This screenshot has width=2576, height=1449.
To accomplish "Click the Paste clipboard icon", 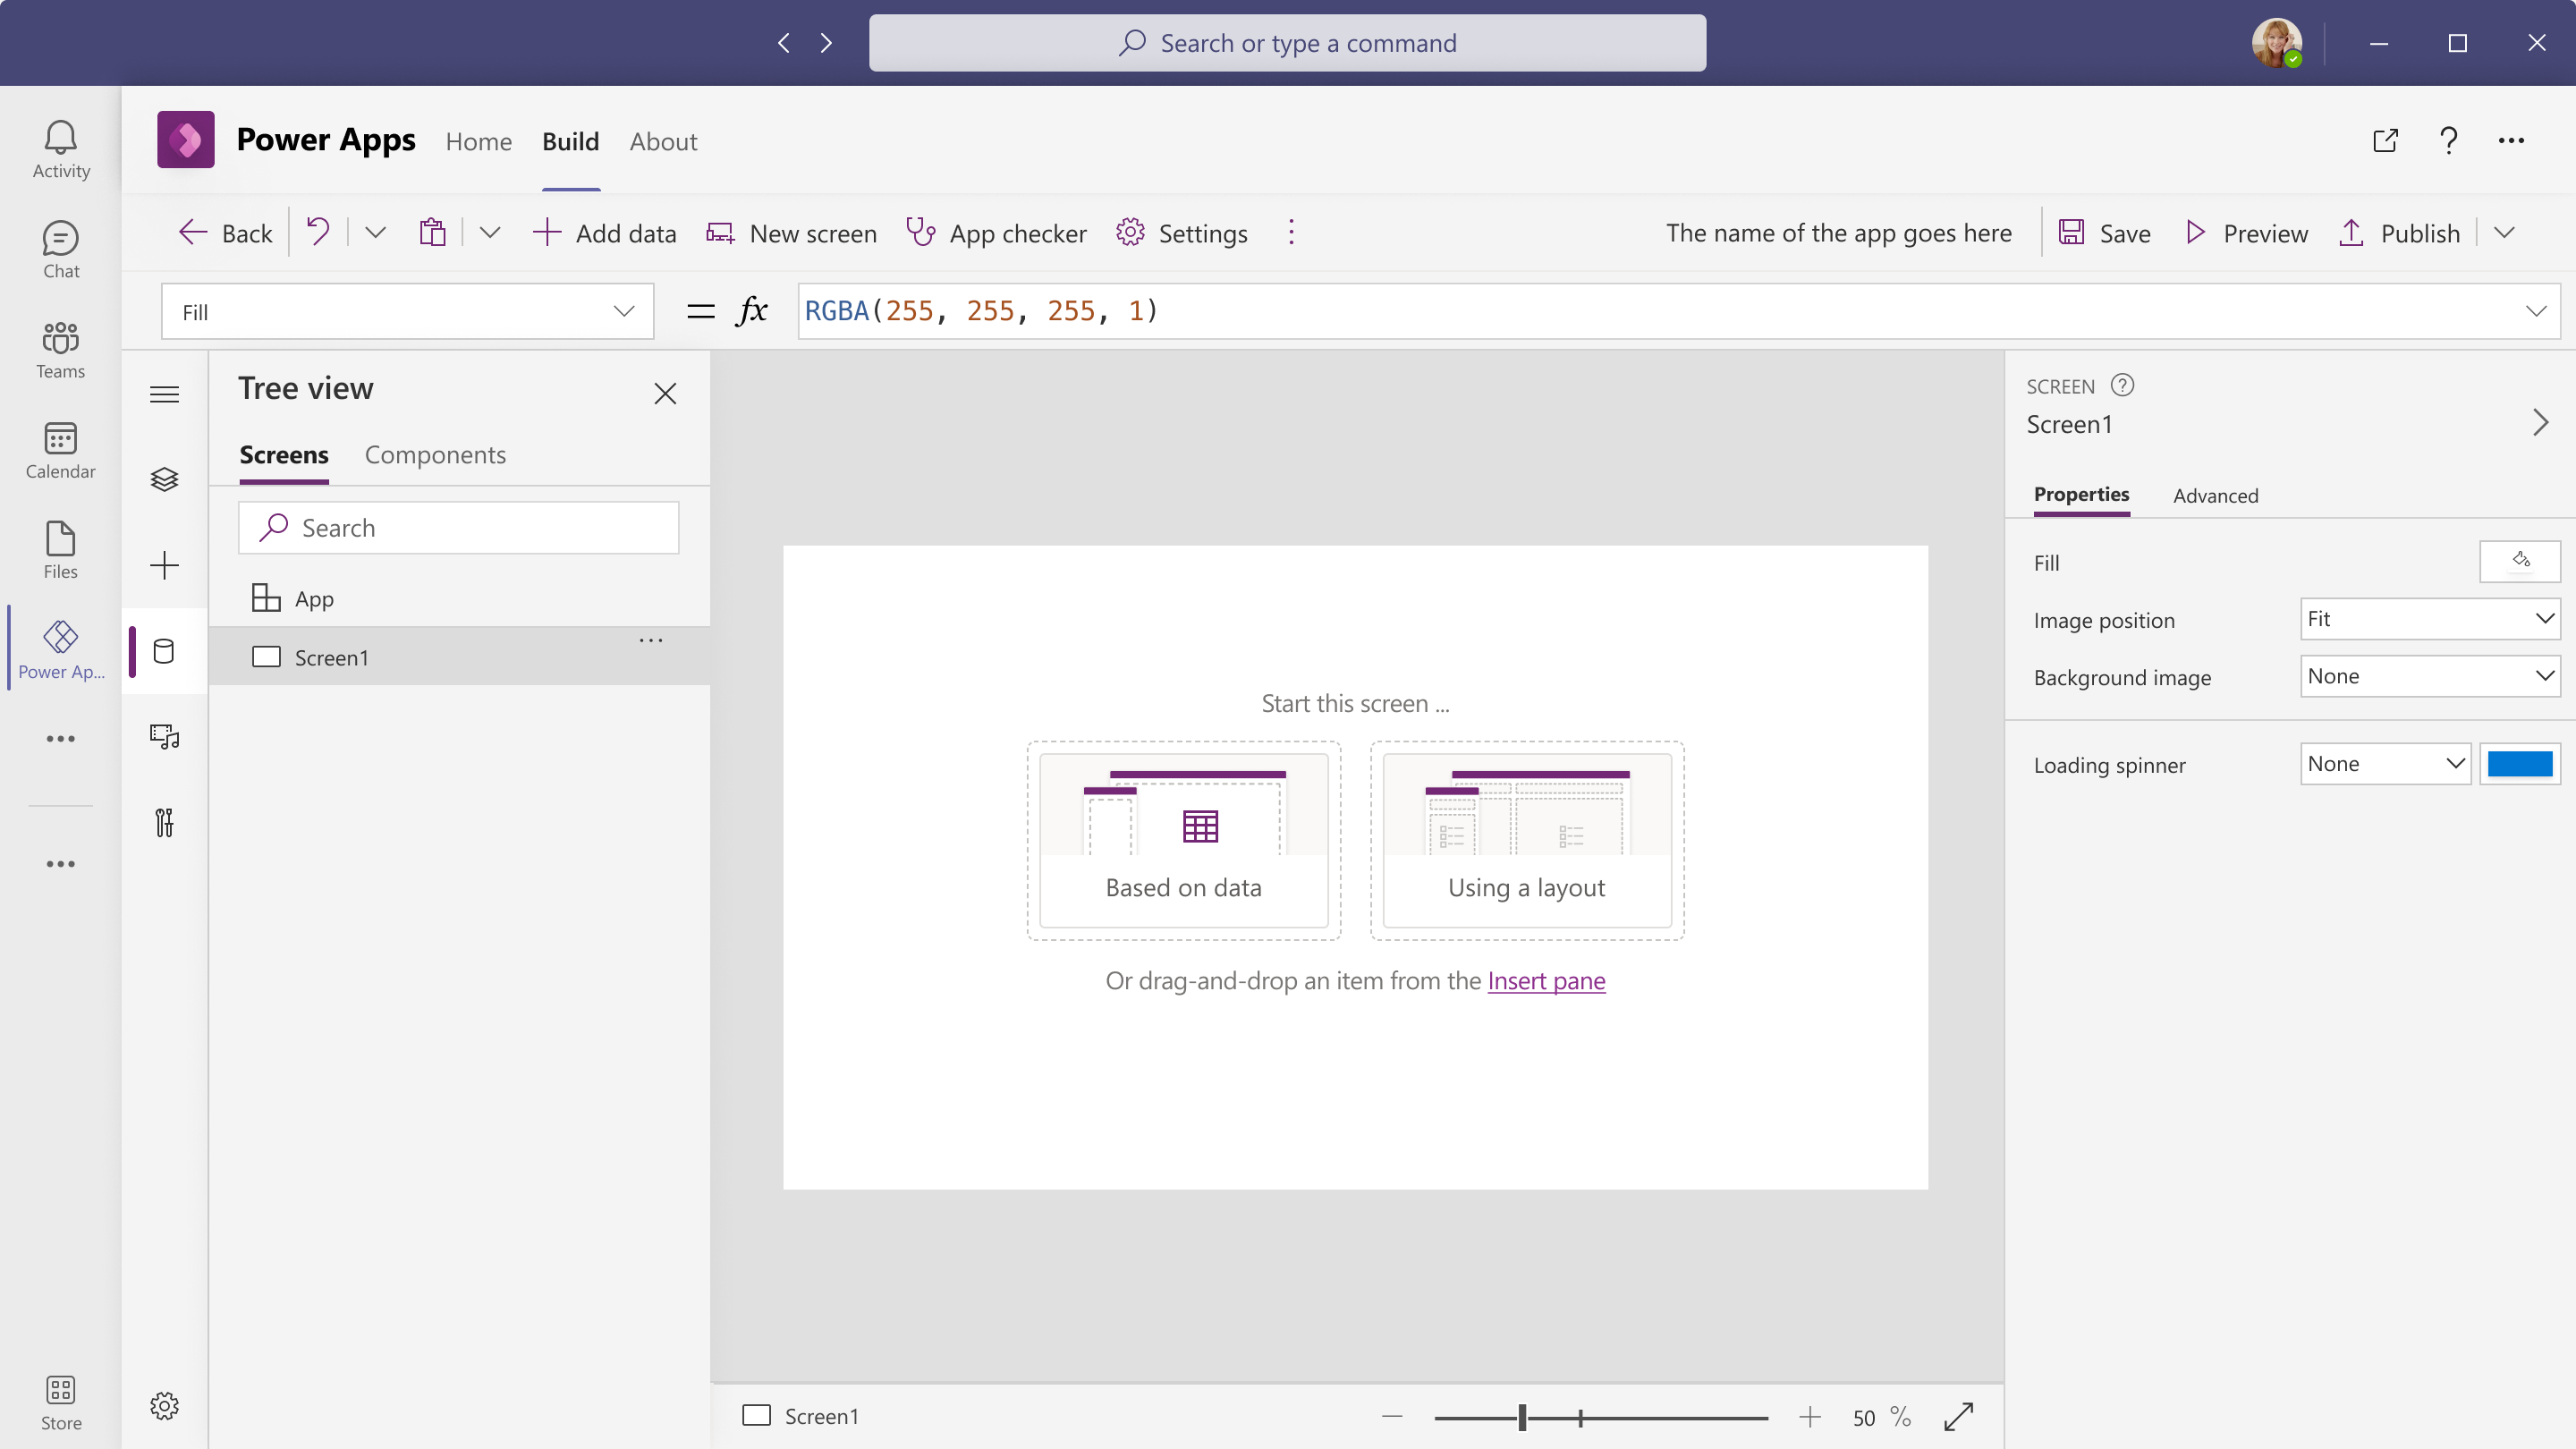I will [432, 232].
